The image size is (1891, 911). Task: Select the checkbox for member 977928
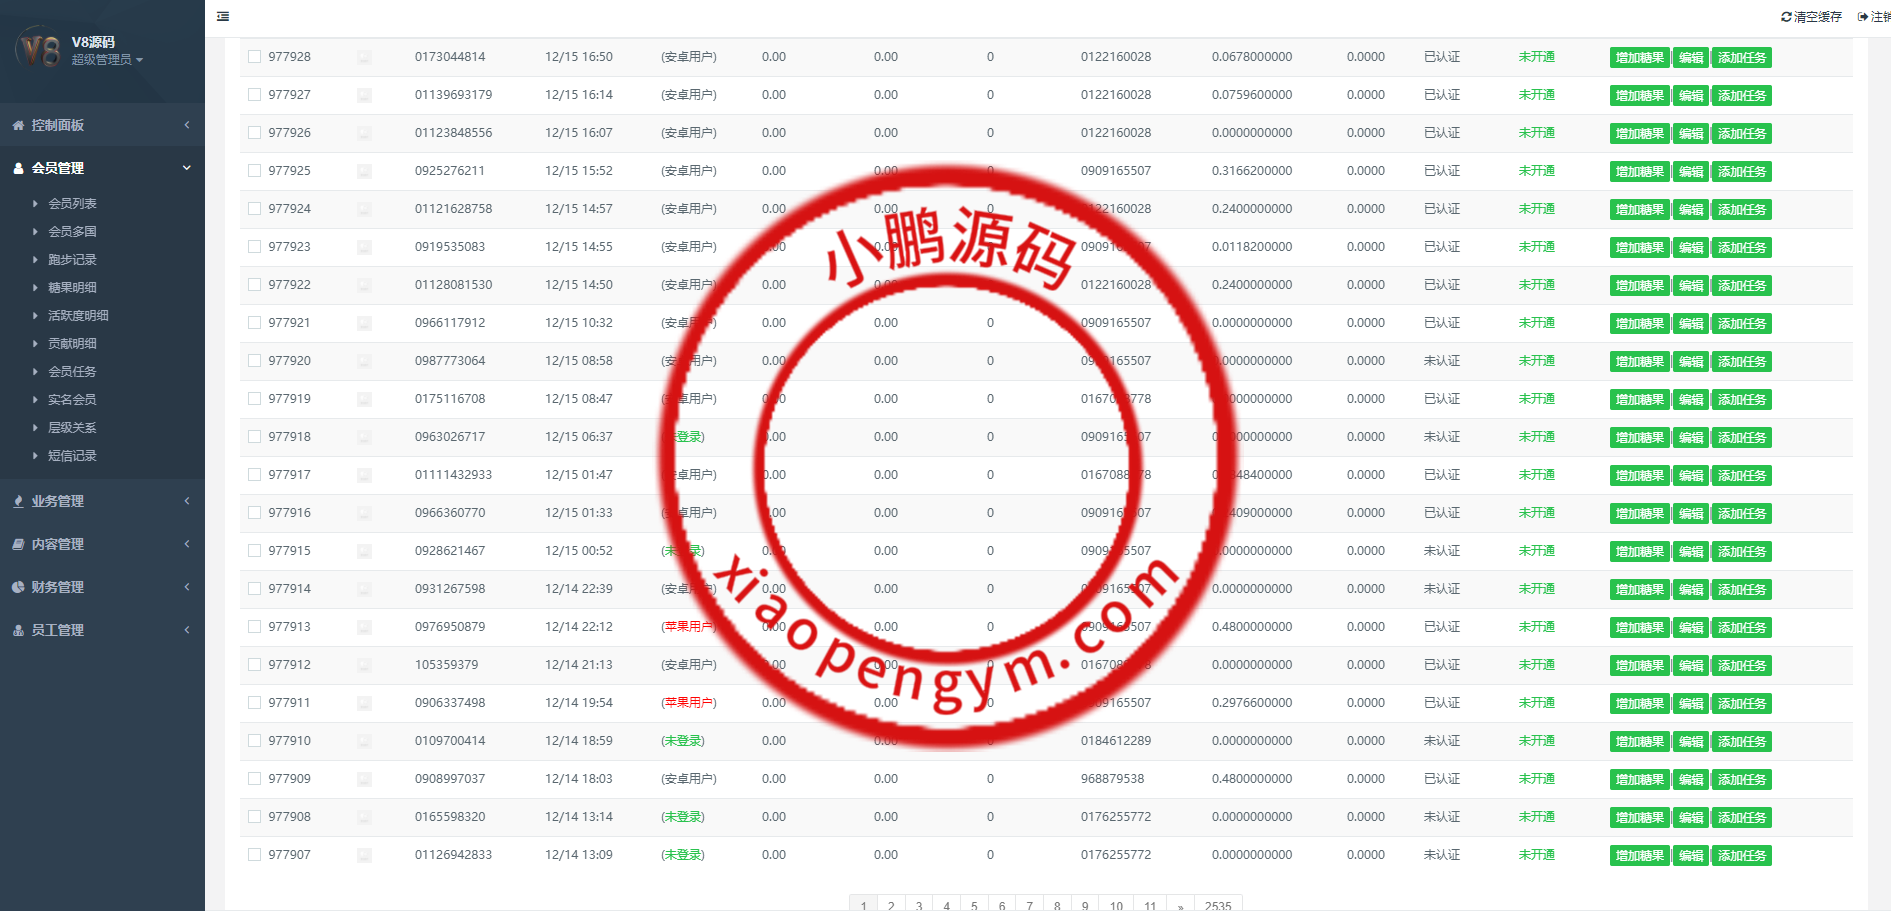pos(255,57)
